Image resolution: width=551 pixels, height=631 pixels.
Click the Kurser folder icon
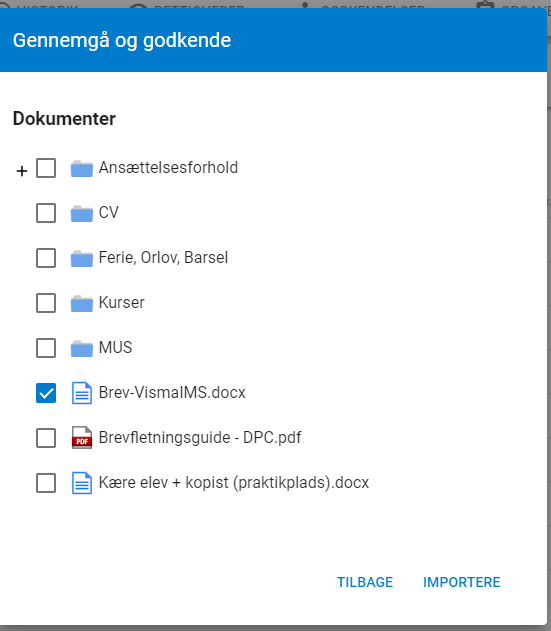pos(82,303)
